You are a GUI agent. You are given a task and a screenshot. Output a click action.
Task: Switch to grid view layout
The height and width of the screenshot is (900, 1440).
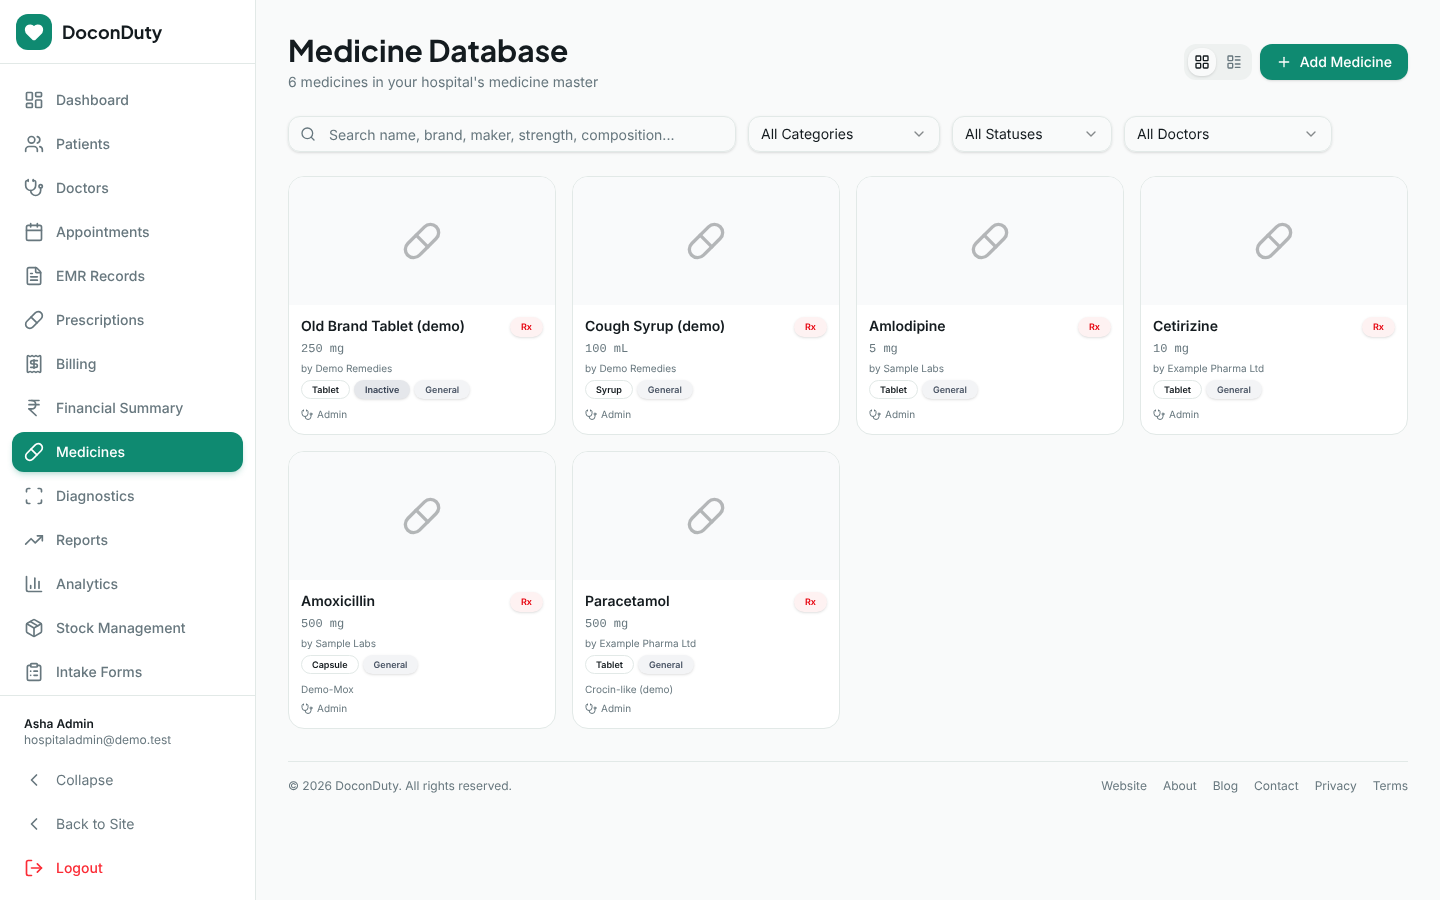(1202, 62)
